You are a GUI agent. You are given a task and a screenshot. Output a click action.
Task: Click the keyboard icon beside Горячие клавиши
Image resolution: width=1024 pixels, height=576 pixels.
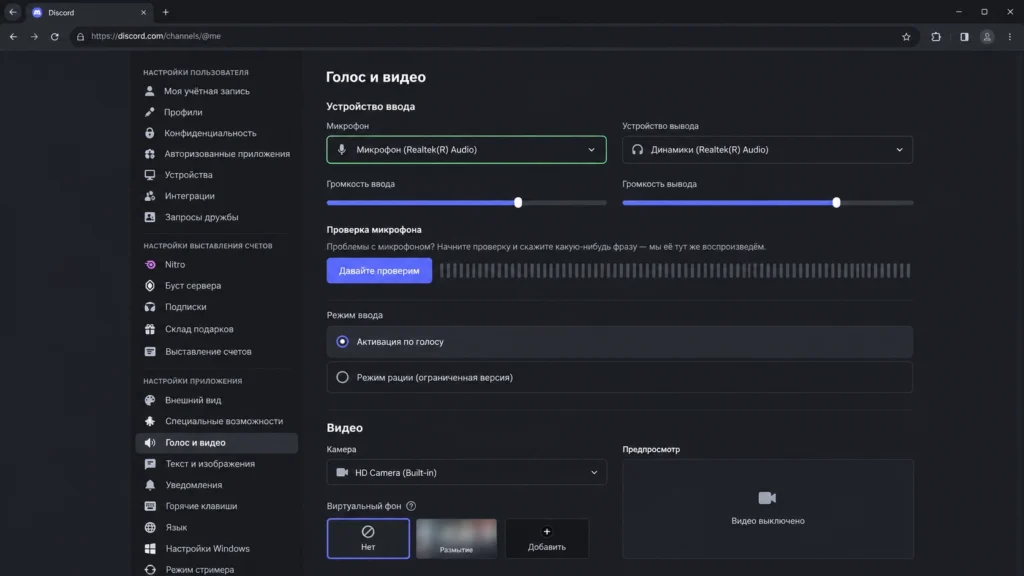coord(150,506)
